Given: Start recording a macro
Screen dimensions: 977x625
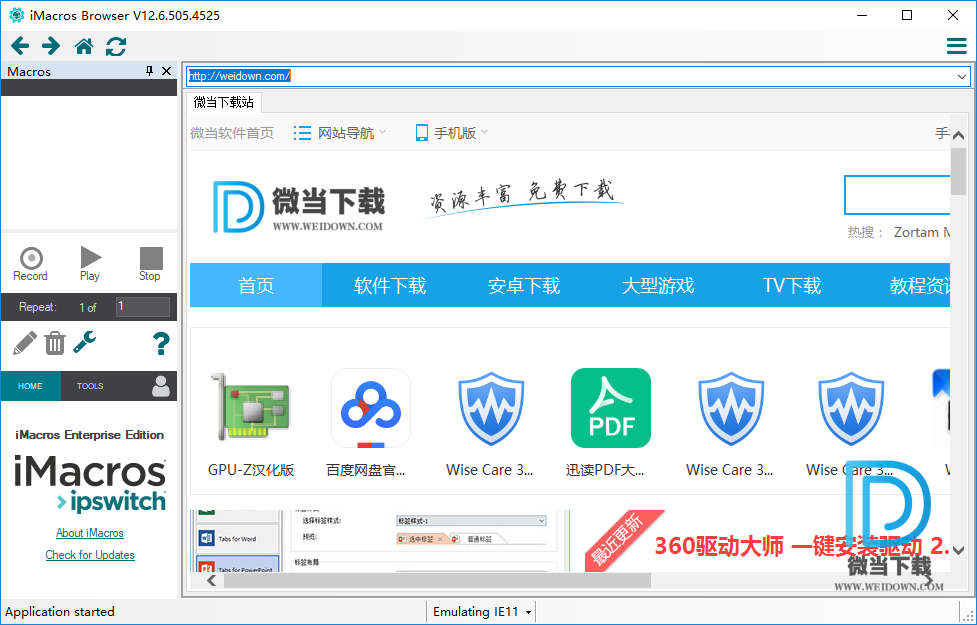Looking at the screenshot, I should pos(31,264).
